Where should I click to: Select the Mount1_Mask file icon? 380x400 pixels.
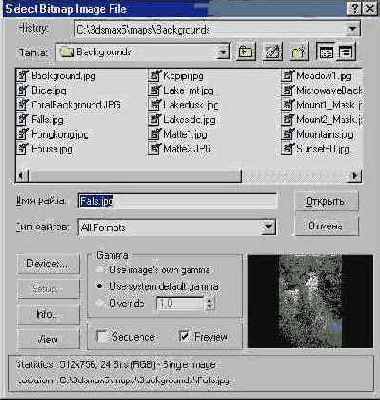288,105
